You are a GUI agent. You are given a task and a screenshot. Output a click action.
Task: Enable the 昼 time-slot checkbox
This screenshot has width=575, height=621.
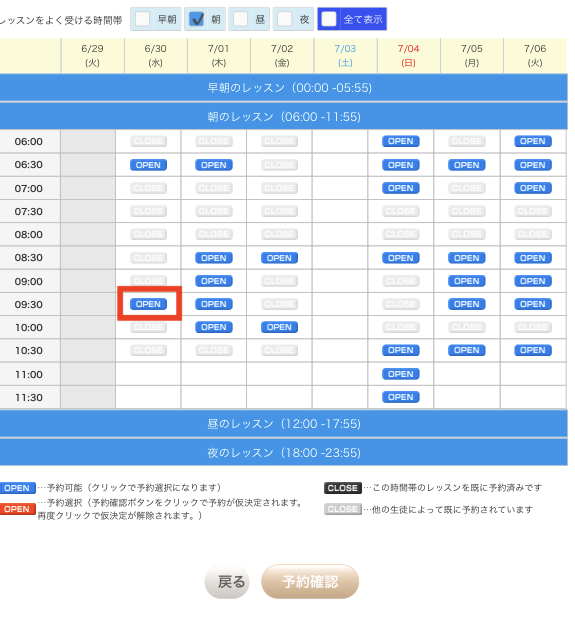point(240,19)
